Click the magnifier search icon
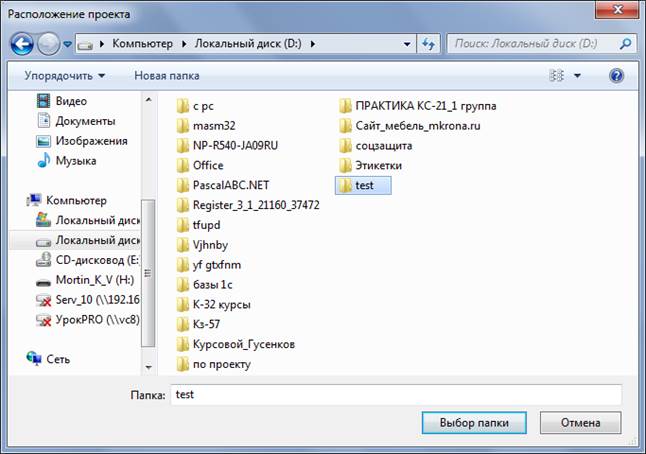646x454 pixels. click(626, 44)
